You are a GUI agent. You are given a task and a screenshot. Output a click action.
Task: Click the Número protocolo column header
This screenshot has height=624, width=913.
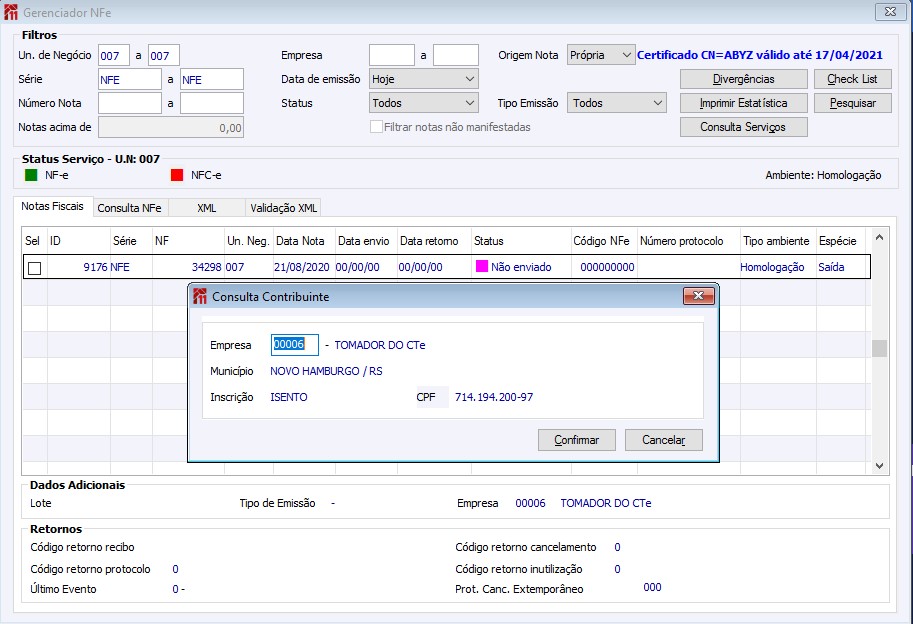pos(689,241)
